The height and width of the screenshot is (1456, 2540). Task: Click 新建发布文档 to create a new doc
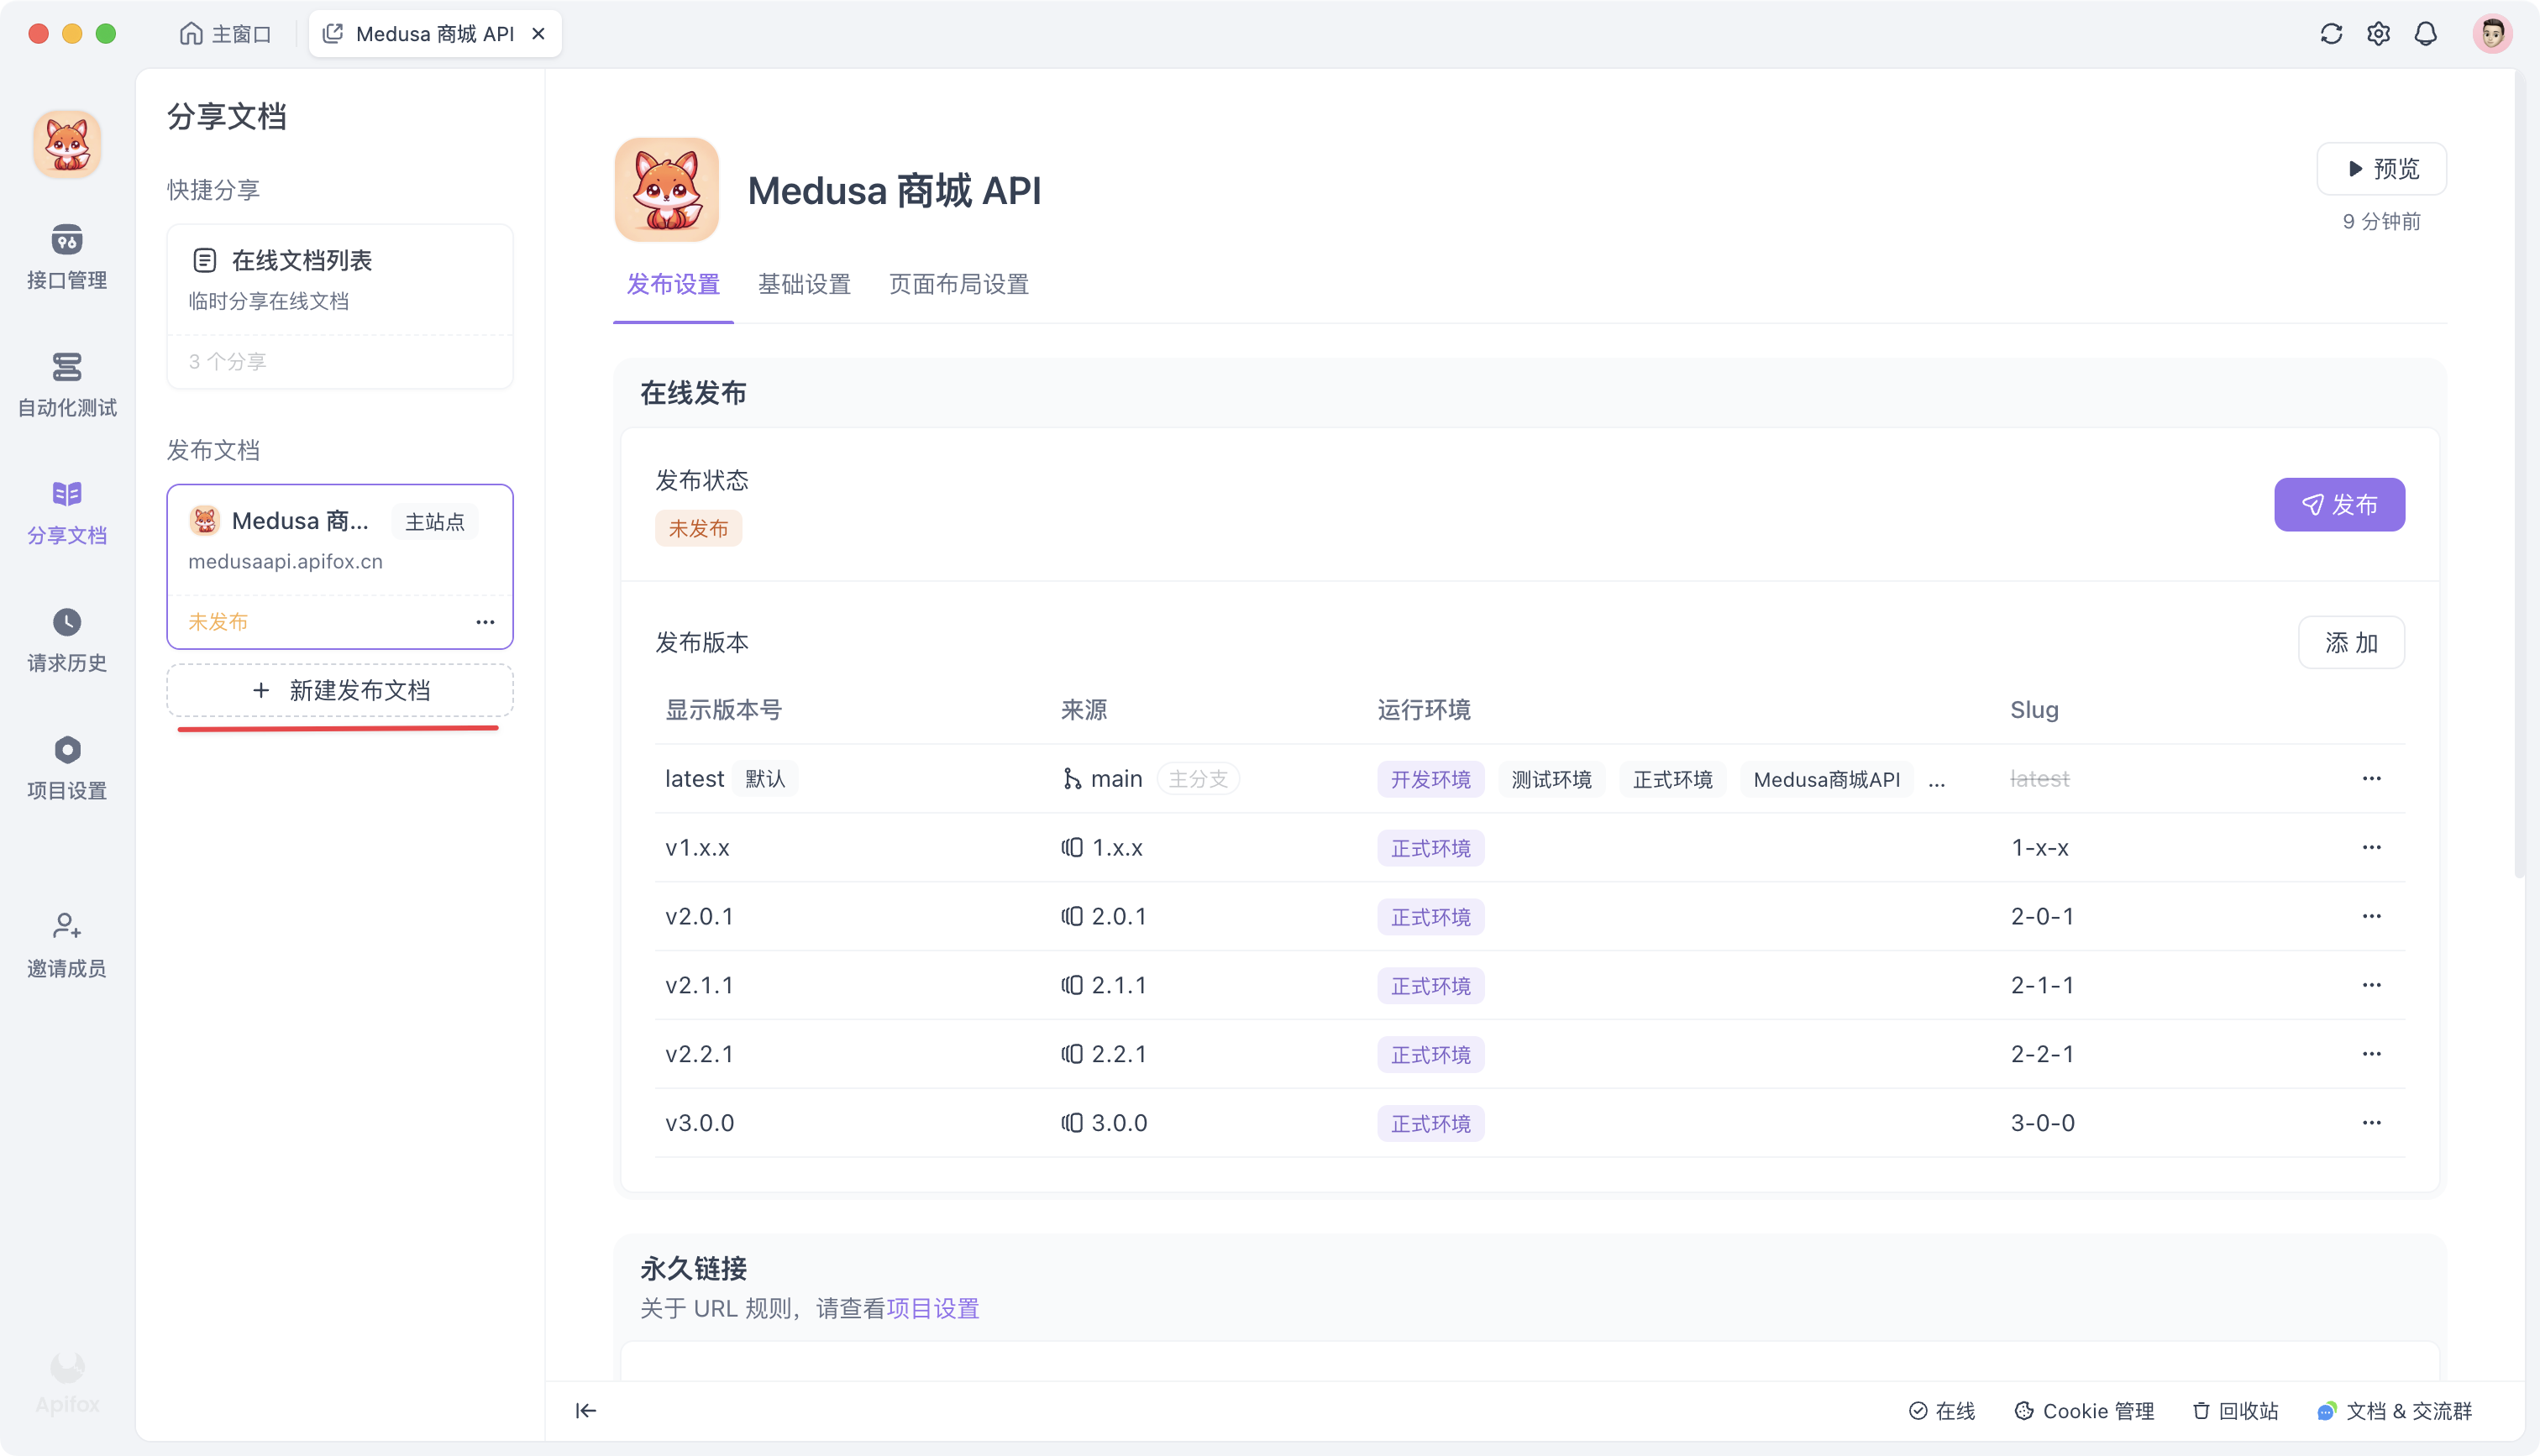[x=340, y=690]
